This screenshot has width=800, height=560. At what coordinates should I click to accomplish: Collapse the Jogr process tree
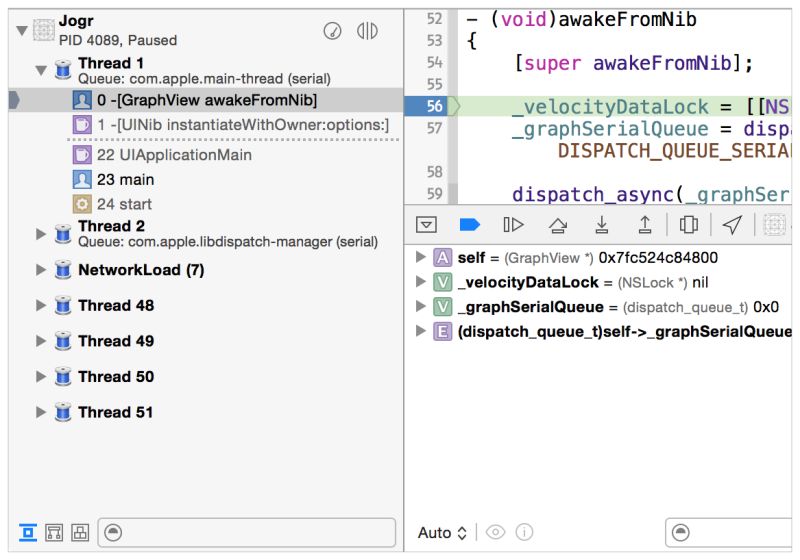pyautogui.click(x=22, y=31)
